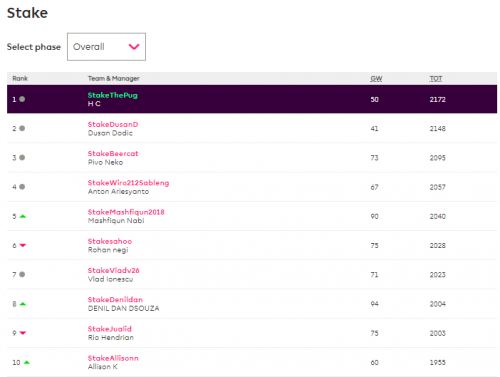
Task: Click the grey no-change dot at rank 4
Action: [22, 187]
